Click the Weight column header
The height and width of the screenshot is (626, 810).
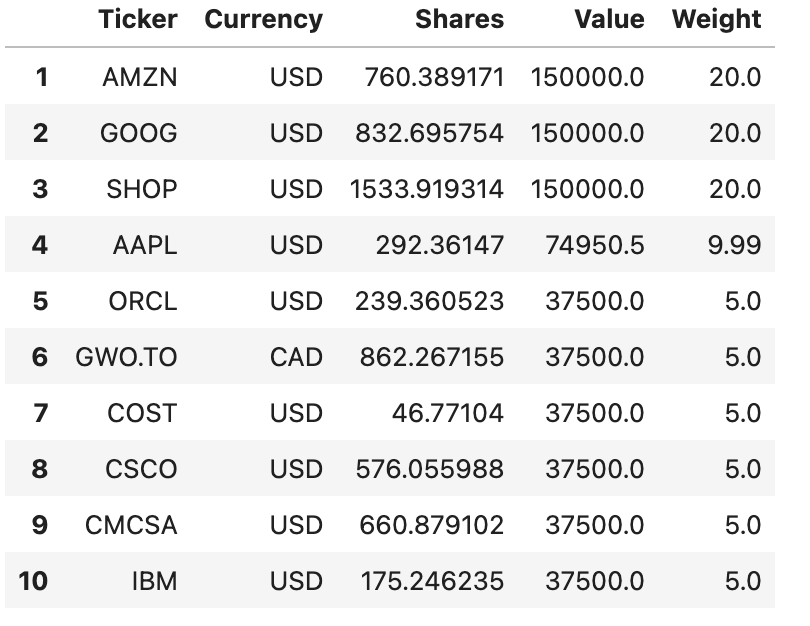coord(716,19)
